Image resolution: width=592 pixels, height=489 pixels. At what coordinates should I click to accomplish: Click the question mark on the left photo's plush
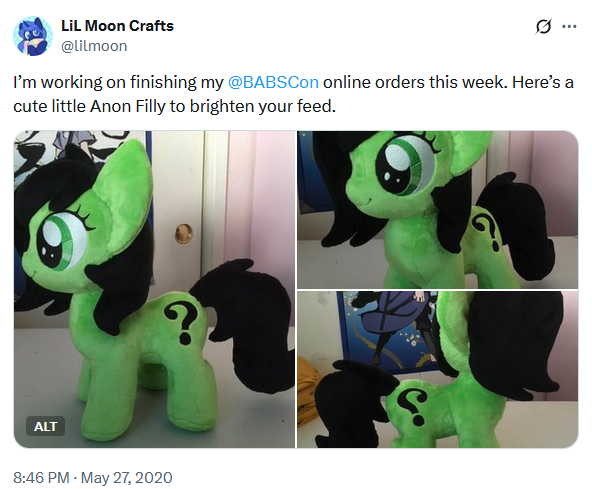(182, 323)
